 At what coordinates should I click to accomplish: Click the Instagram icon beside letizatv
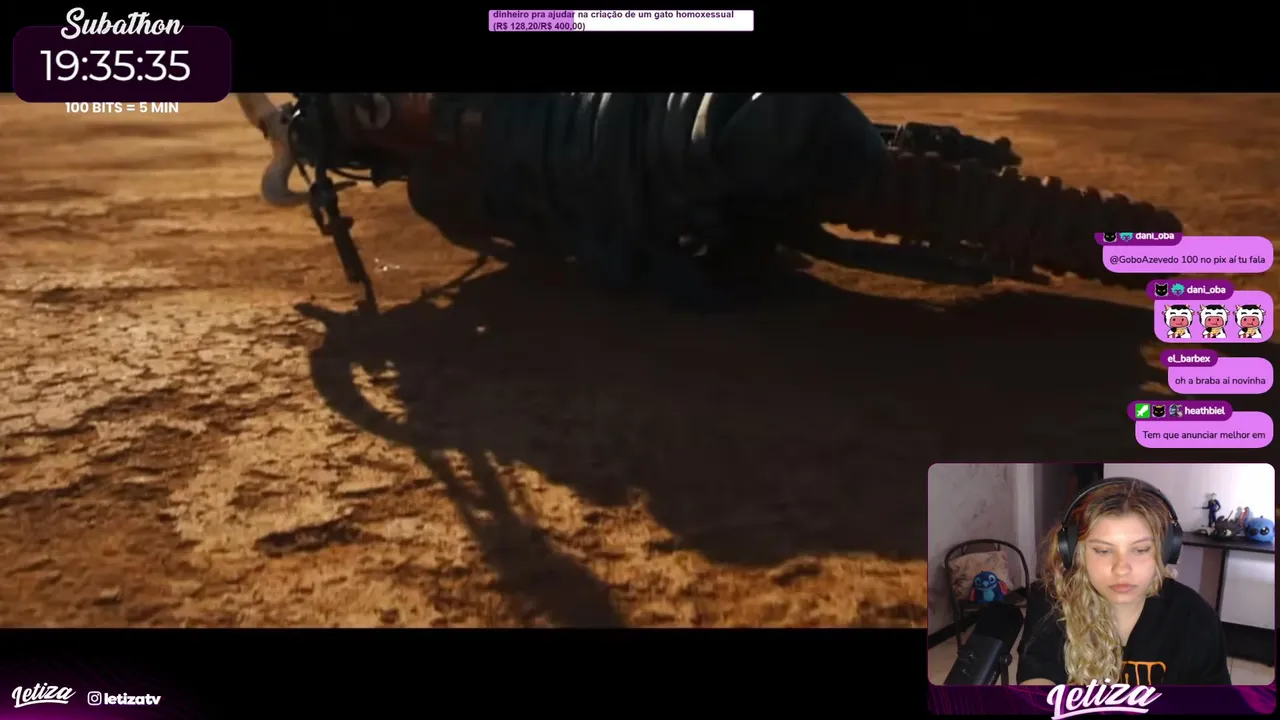(94, 698)
